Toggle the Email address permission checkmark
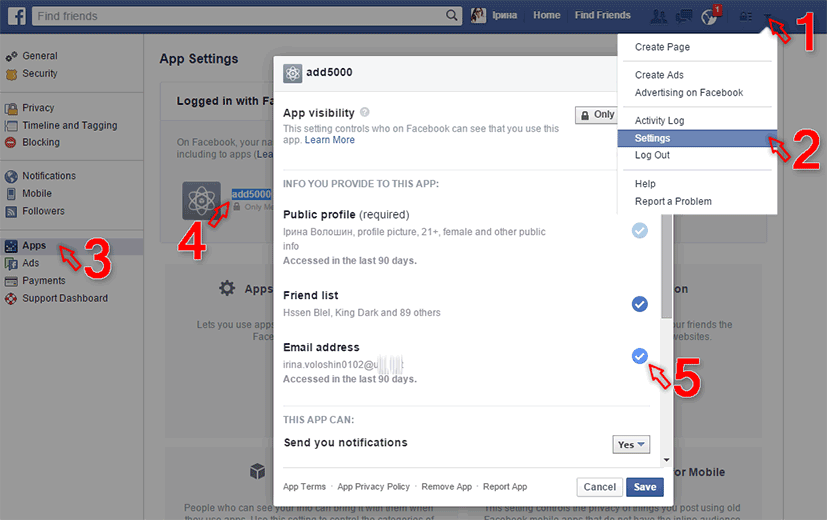 pos(640,356)
